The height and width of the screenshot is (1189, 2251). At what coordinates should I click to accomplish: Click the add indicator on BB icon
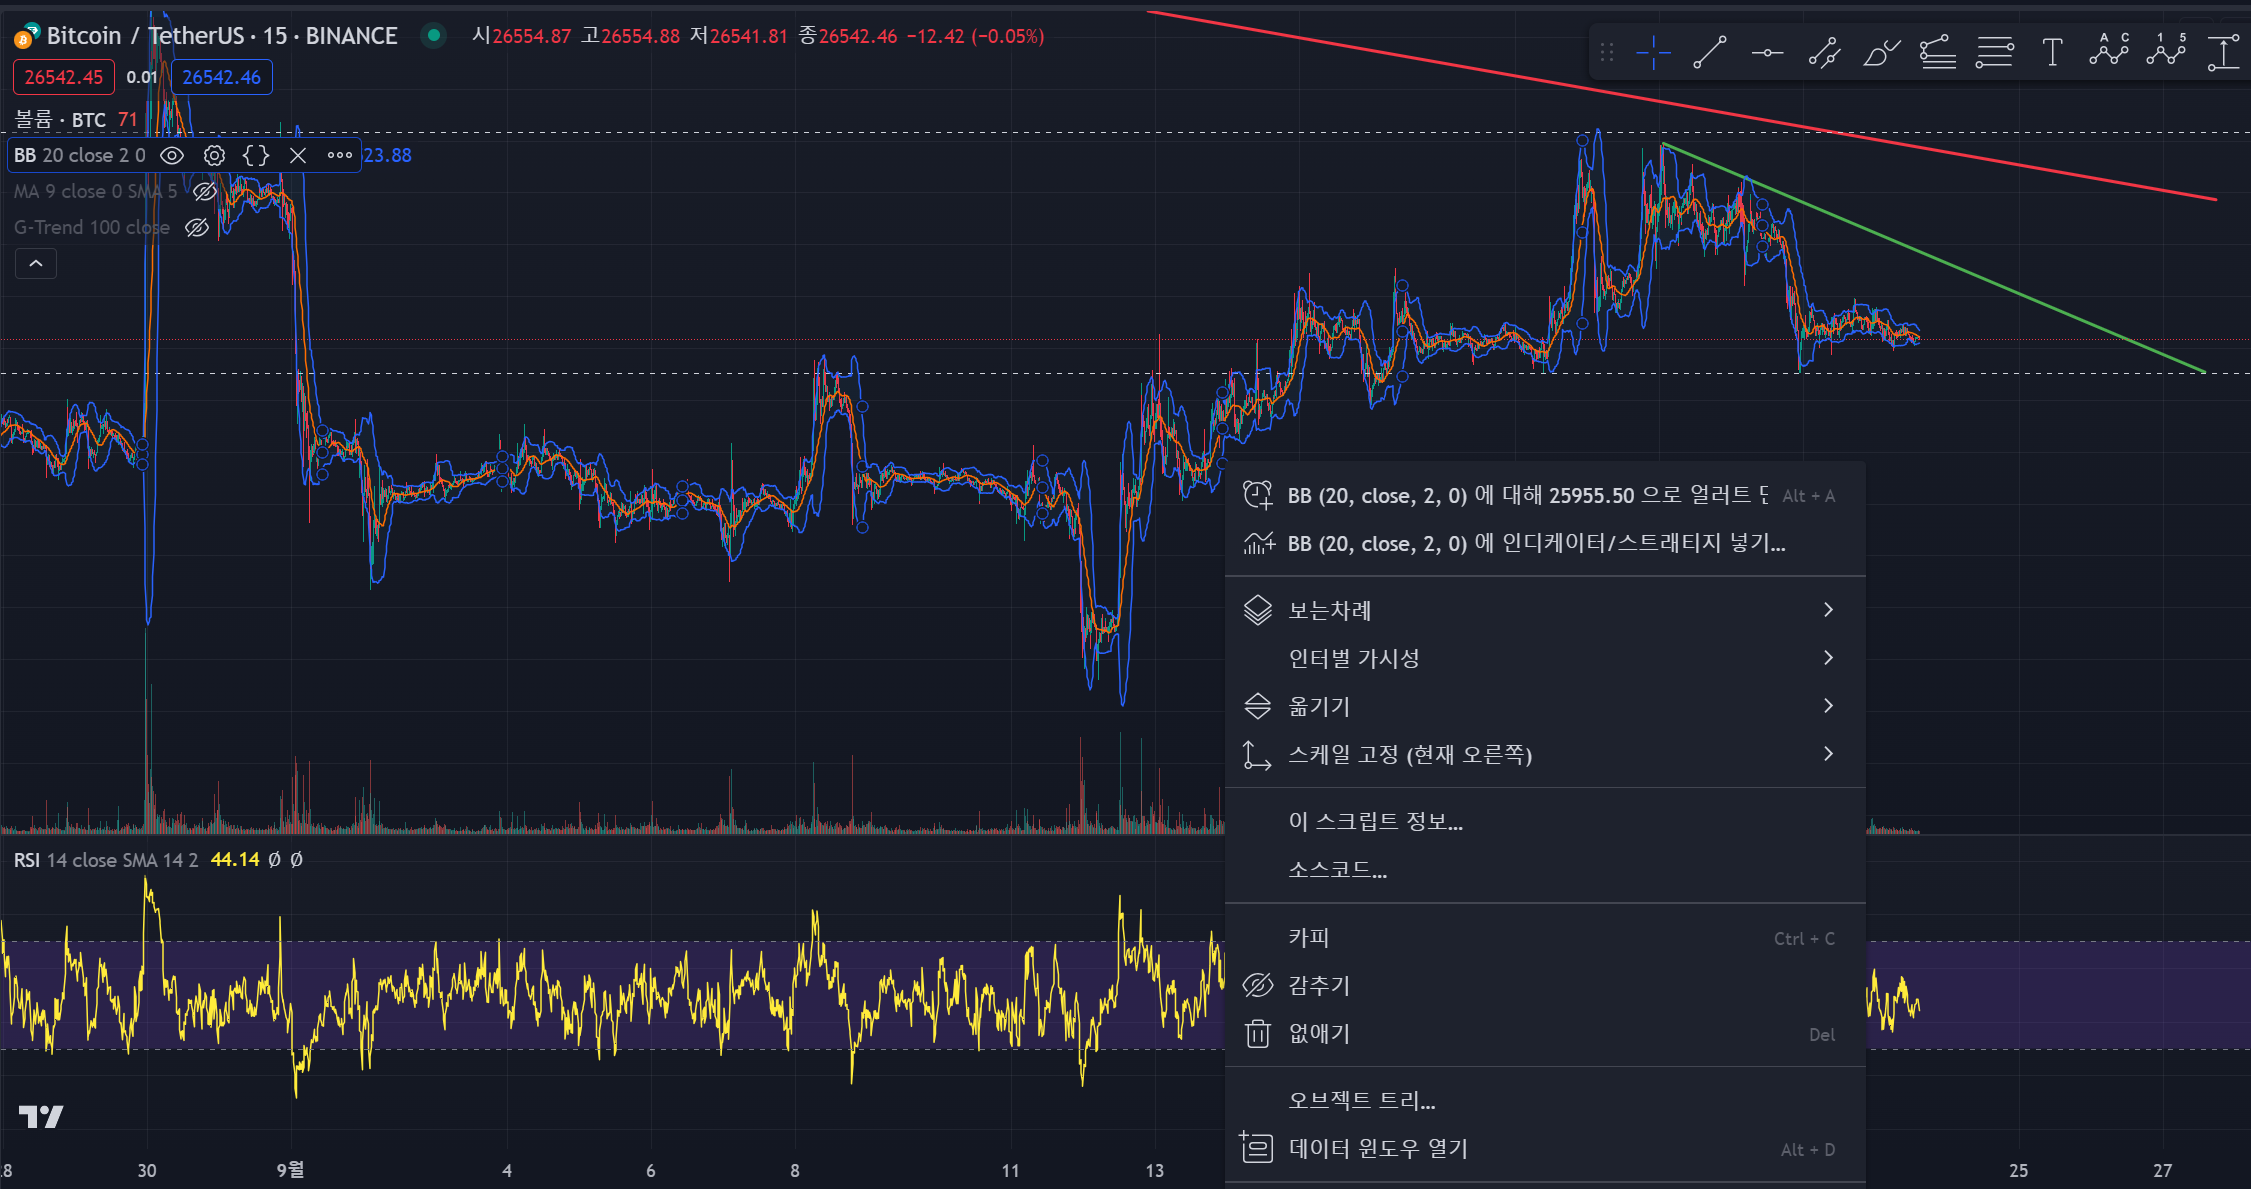coord(1258,543)
